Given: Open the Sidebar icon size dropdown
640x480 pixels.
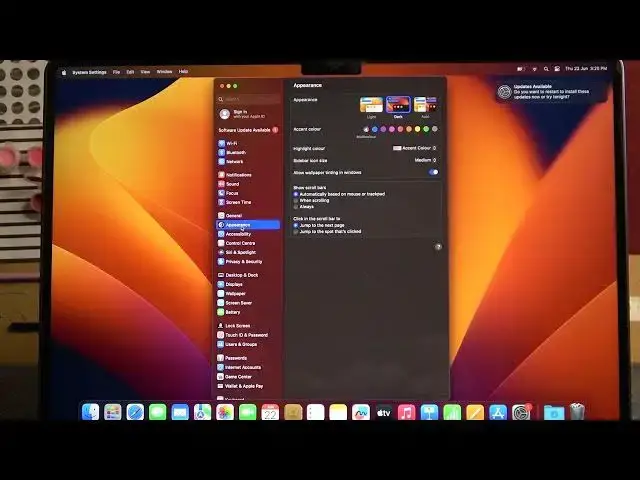Looking at the screenshot, I should pyautogui.click(x=425, y=160).
